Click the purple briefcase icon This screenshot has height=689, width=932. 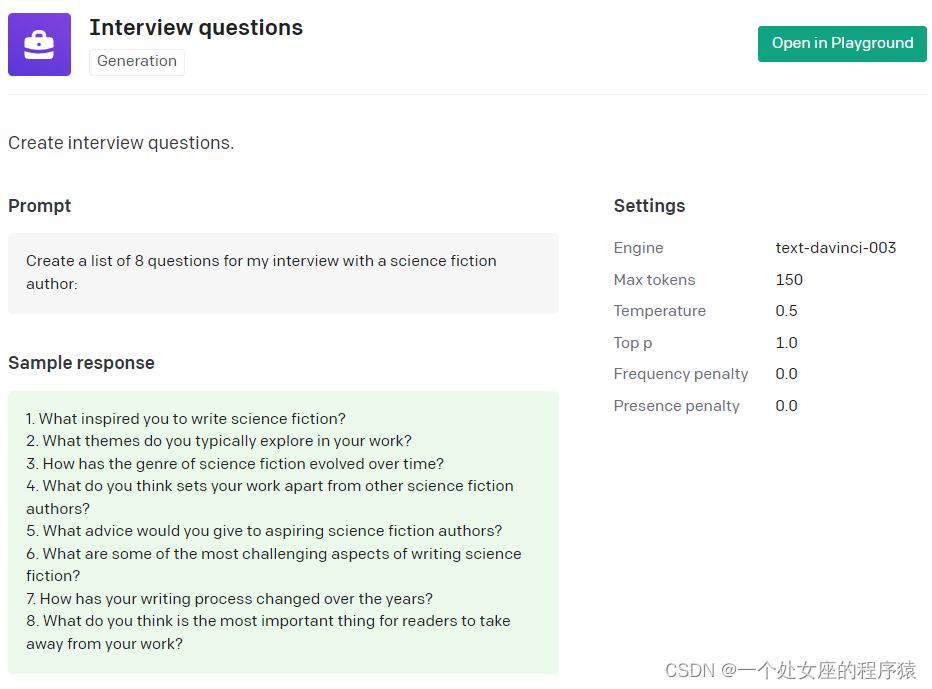point(39,45)
